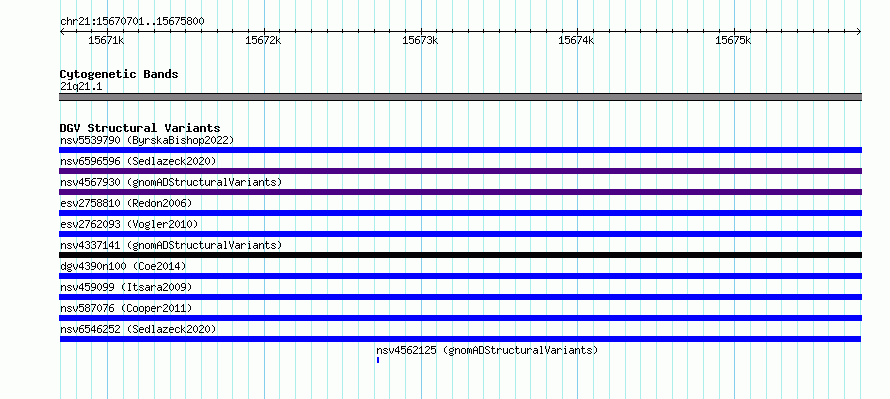Click the tiny blue nsv4562125 variant marker
The width and height of the screenshot is (890, 399).
[377, 360]
